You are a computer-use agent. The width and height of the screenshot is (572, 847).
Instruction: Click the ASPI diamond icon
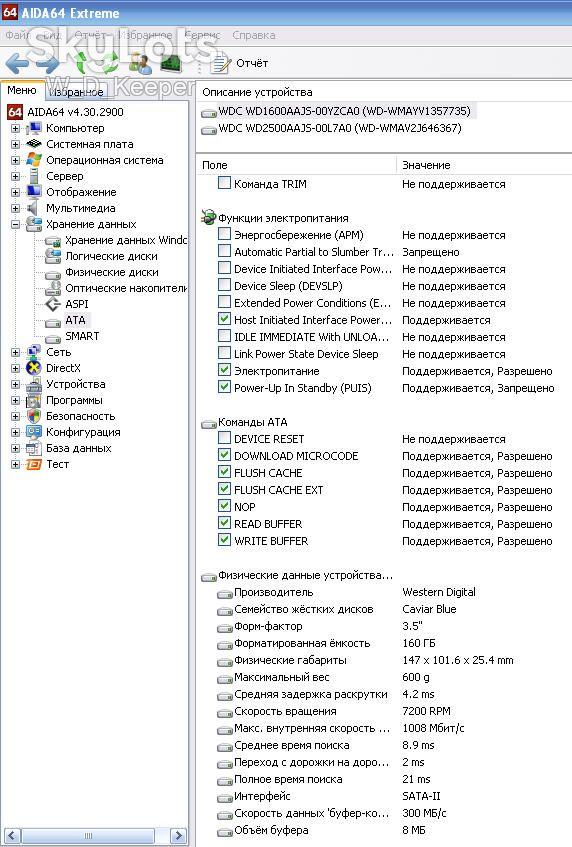click(53, 304)
